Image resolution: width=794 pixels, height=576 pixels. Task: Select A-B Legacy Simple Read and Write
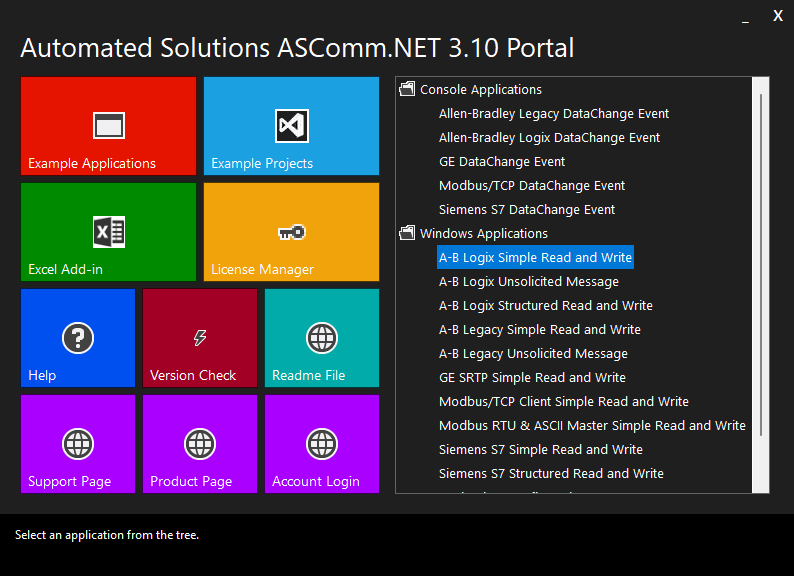[x=539, y=330]
